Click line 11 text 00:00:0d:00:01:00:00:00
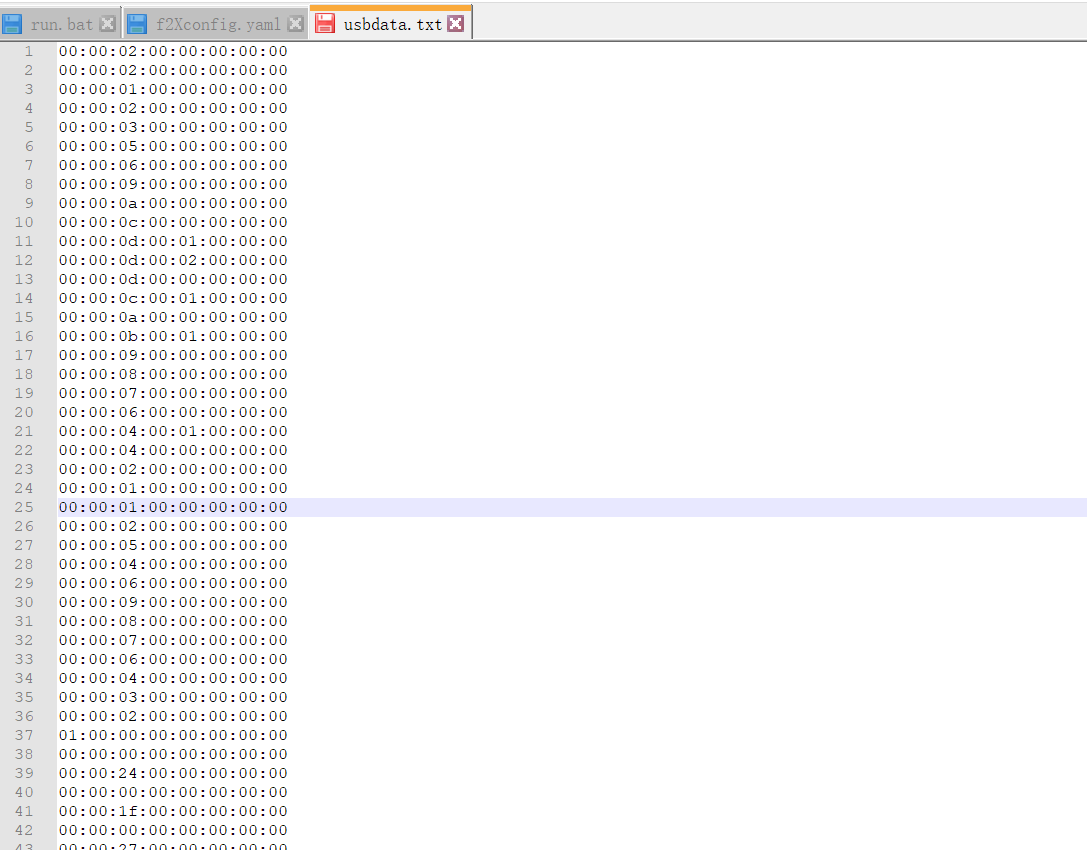 (x=173, y=241)
